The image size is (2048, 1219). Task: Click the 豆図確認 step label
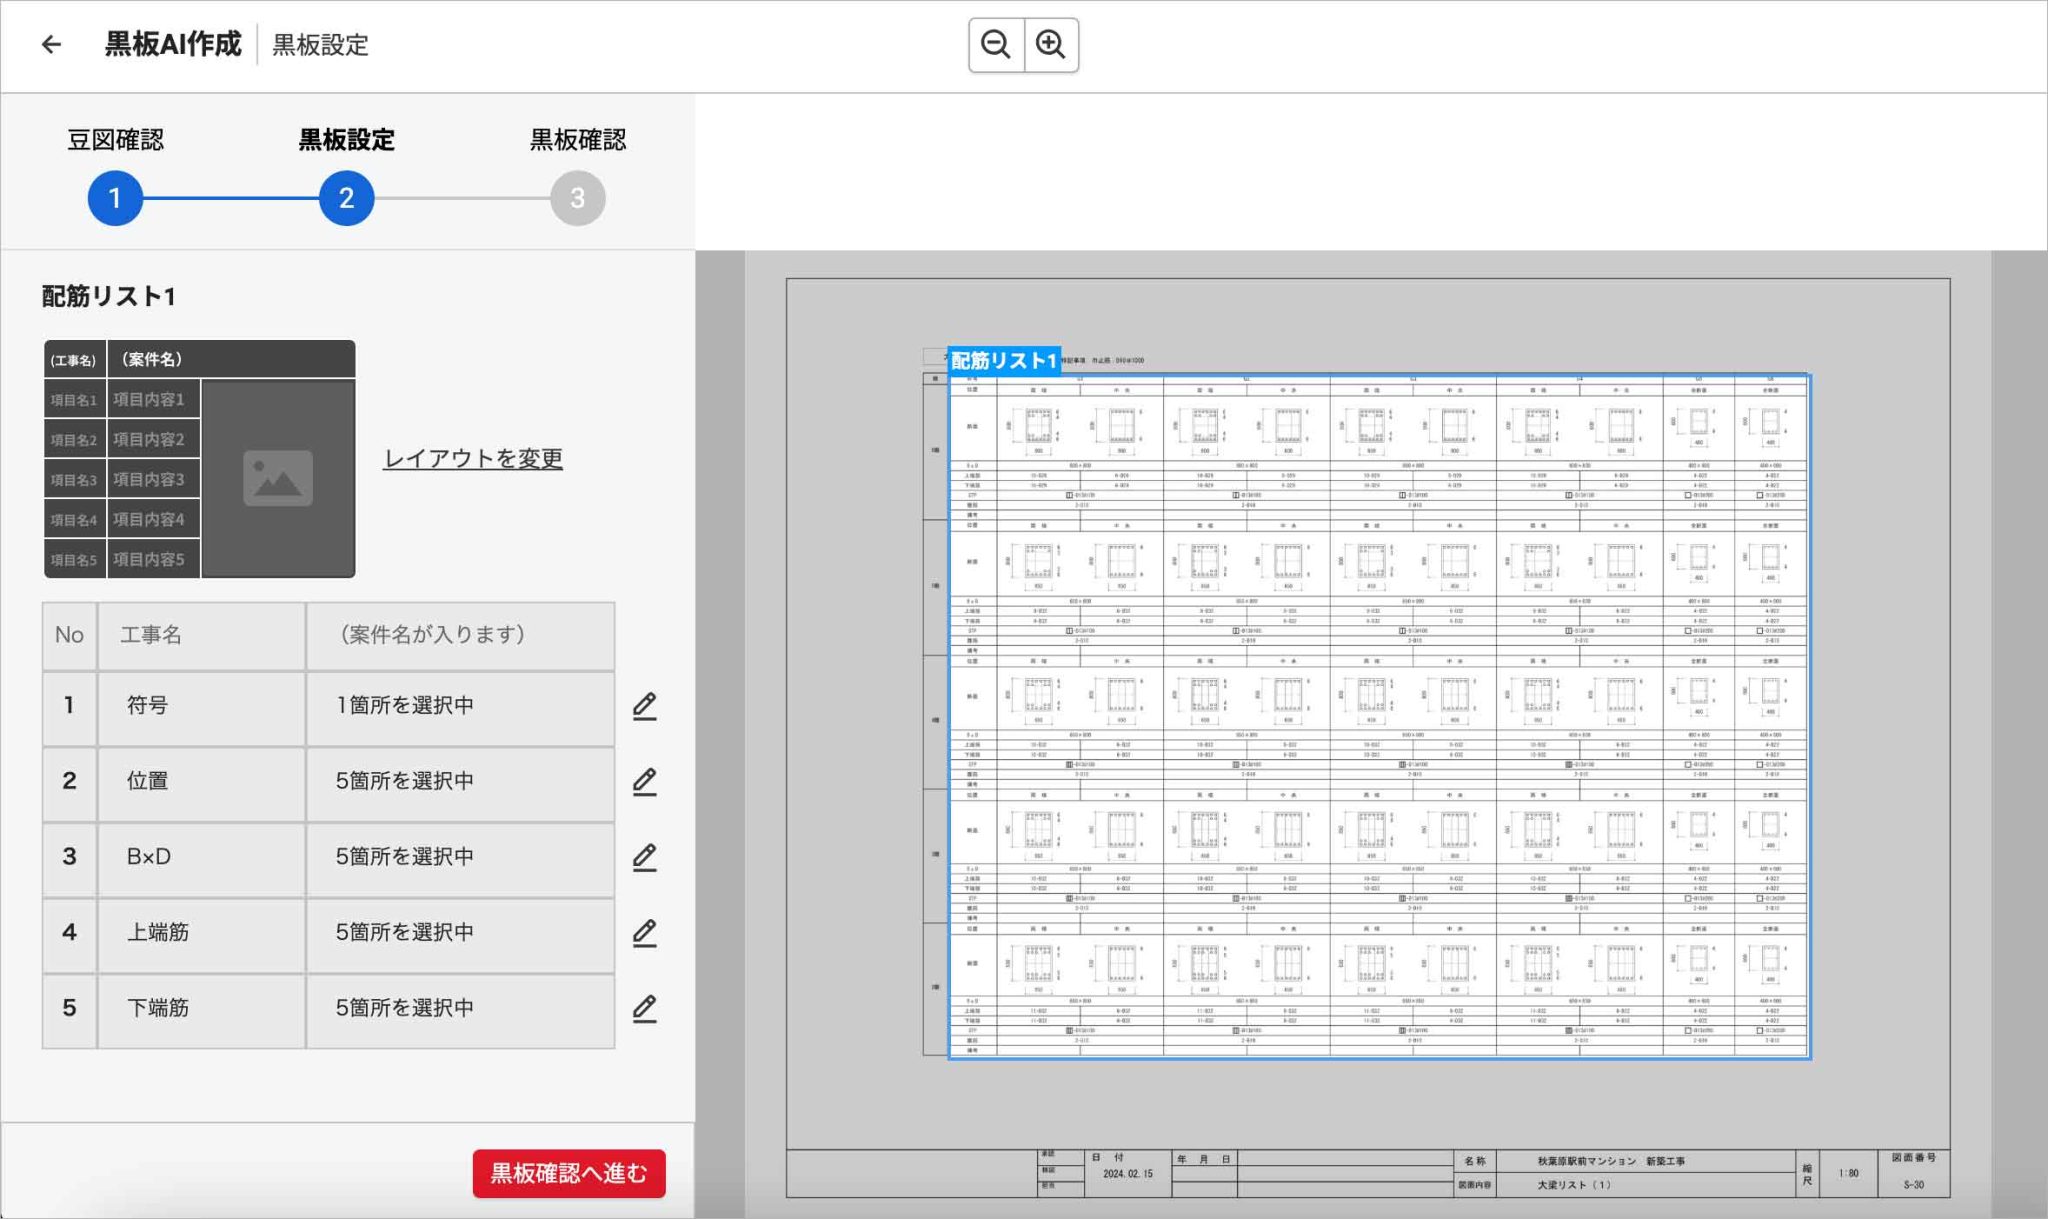115,140
